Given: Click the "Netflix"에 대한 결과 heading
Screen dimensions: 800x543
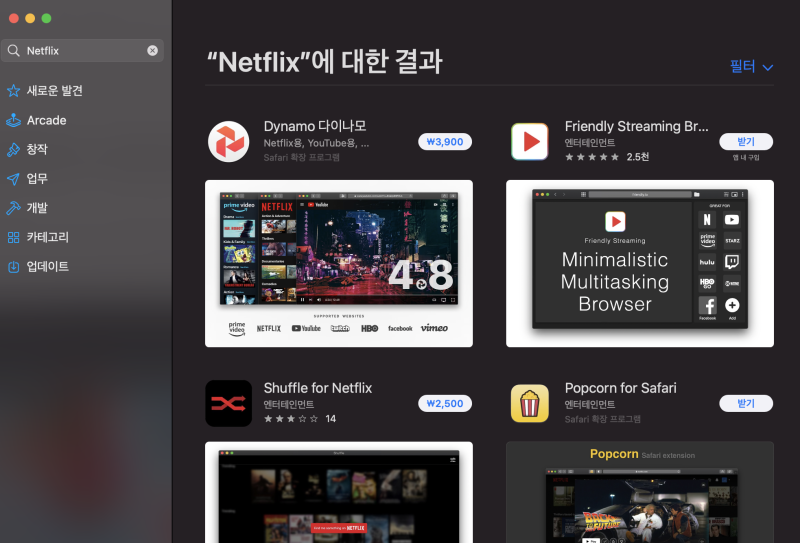Looking at the screenshot, I should (325, 61).
